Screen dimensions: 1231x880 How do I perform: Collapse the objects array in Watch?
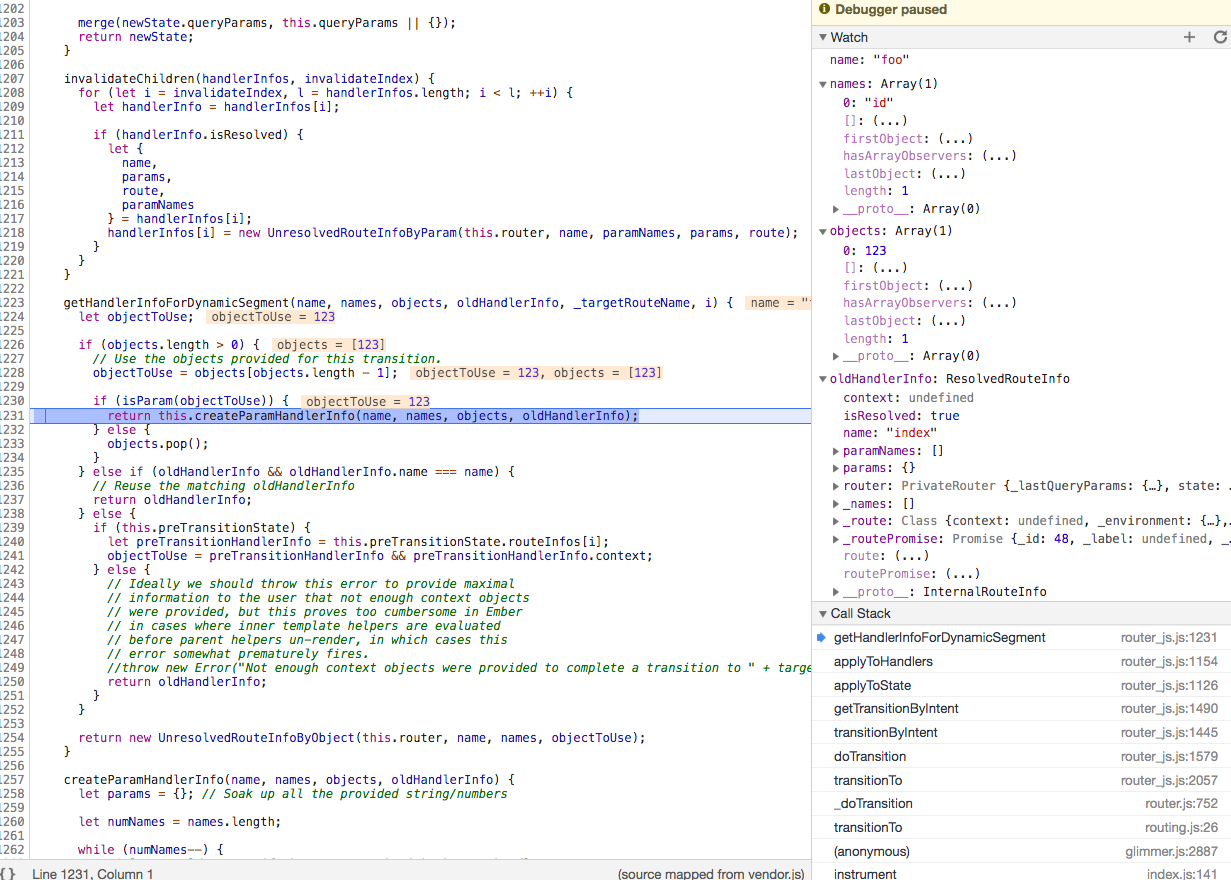point(822,230)
